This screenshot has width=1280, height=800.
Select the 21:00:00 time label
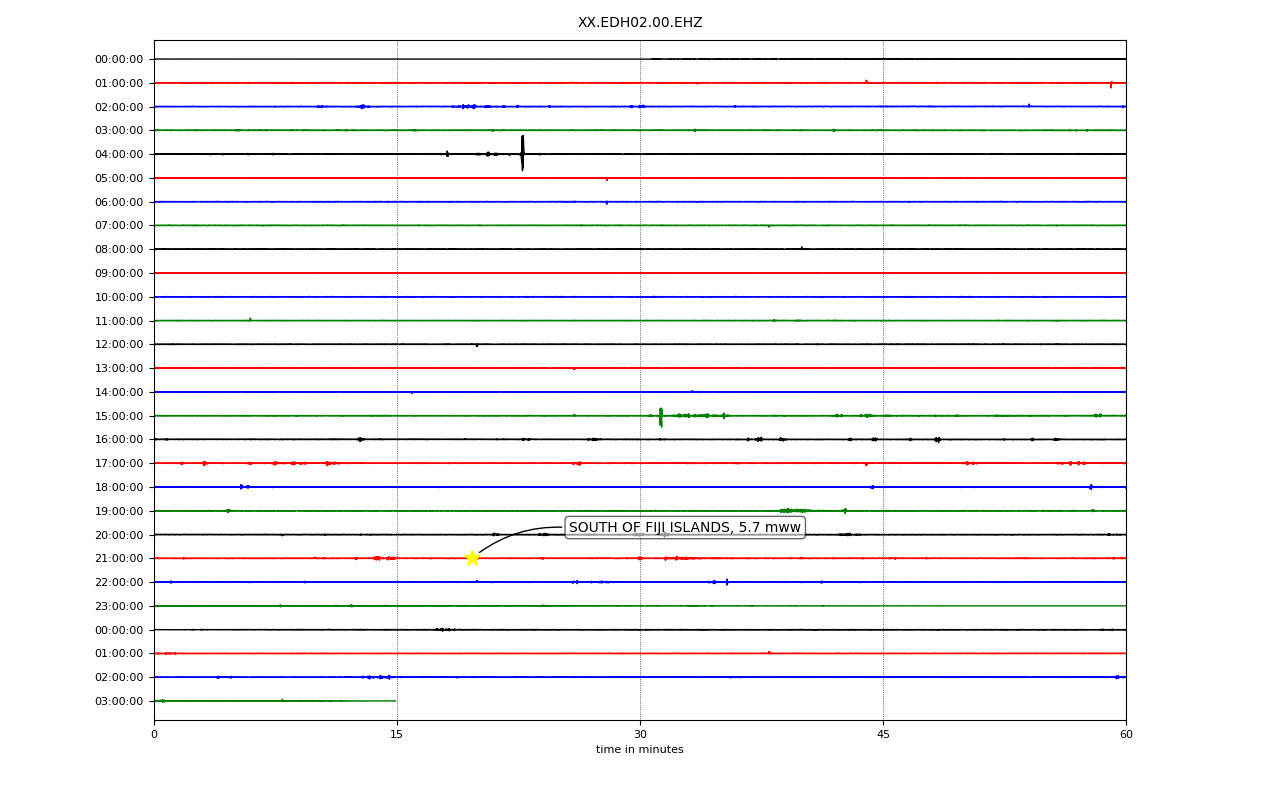[119, 558]
